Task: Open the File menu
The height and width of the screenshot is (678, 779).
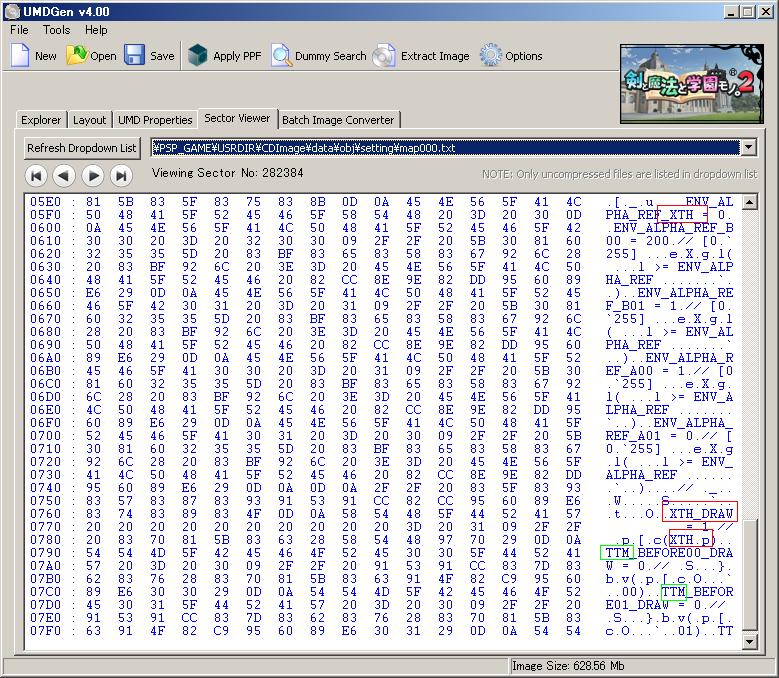Action: click(19, 30)
